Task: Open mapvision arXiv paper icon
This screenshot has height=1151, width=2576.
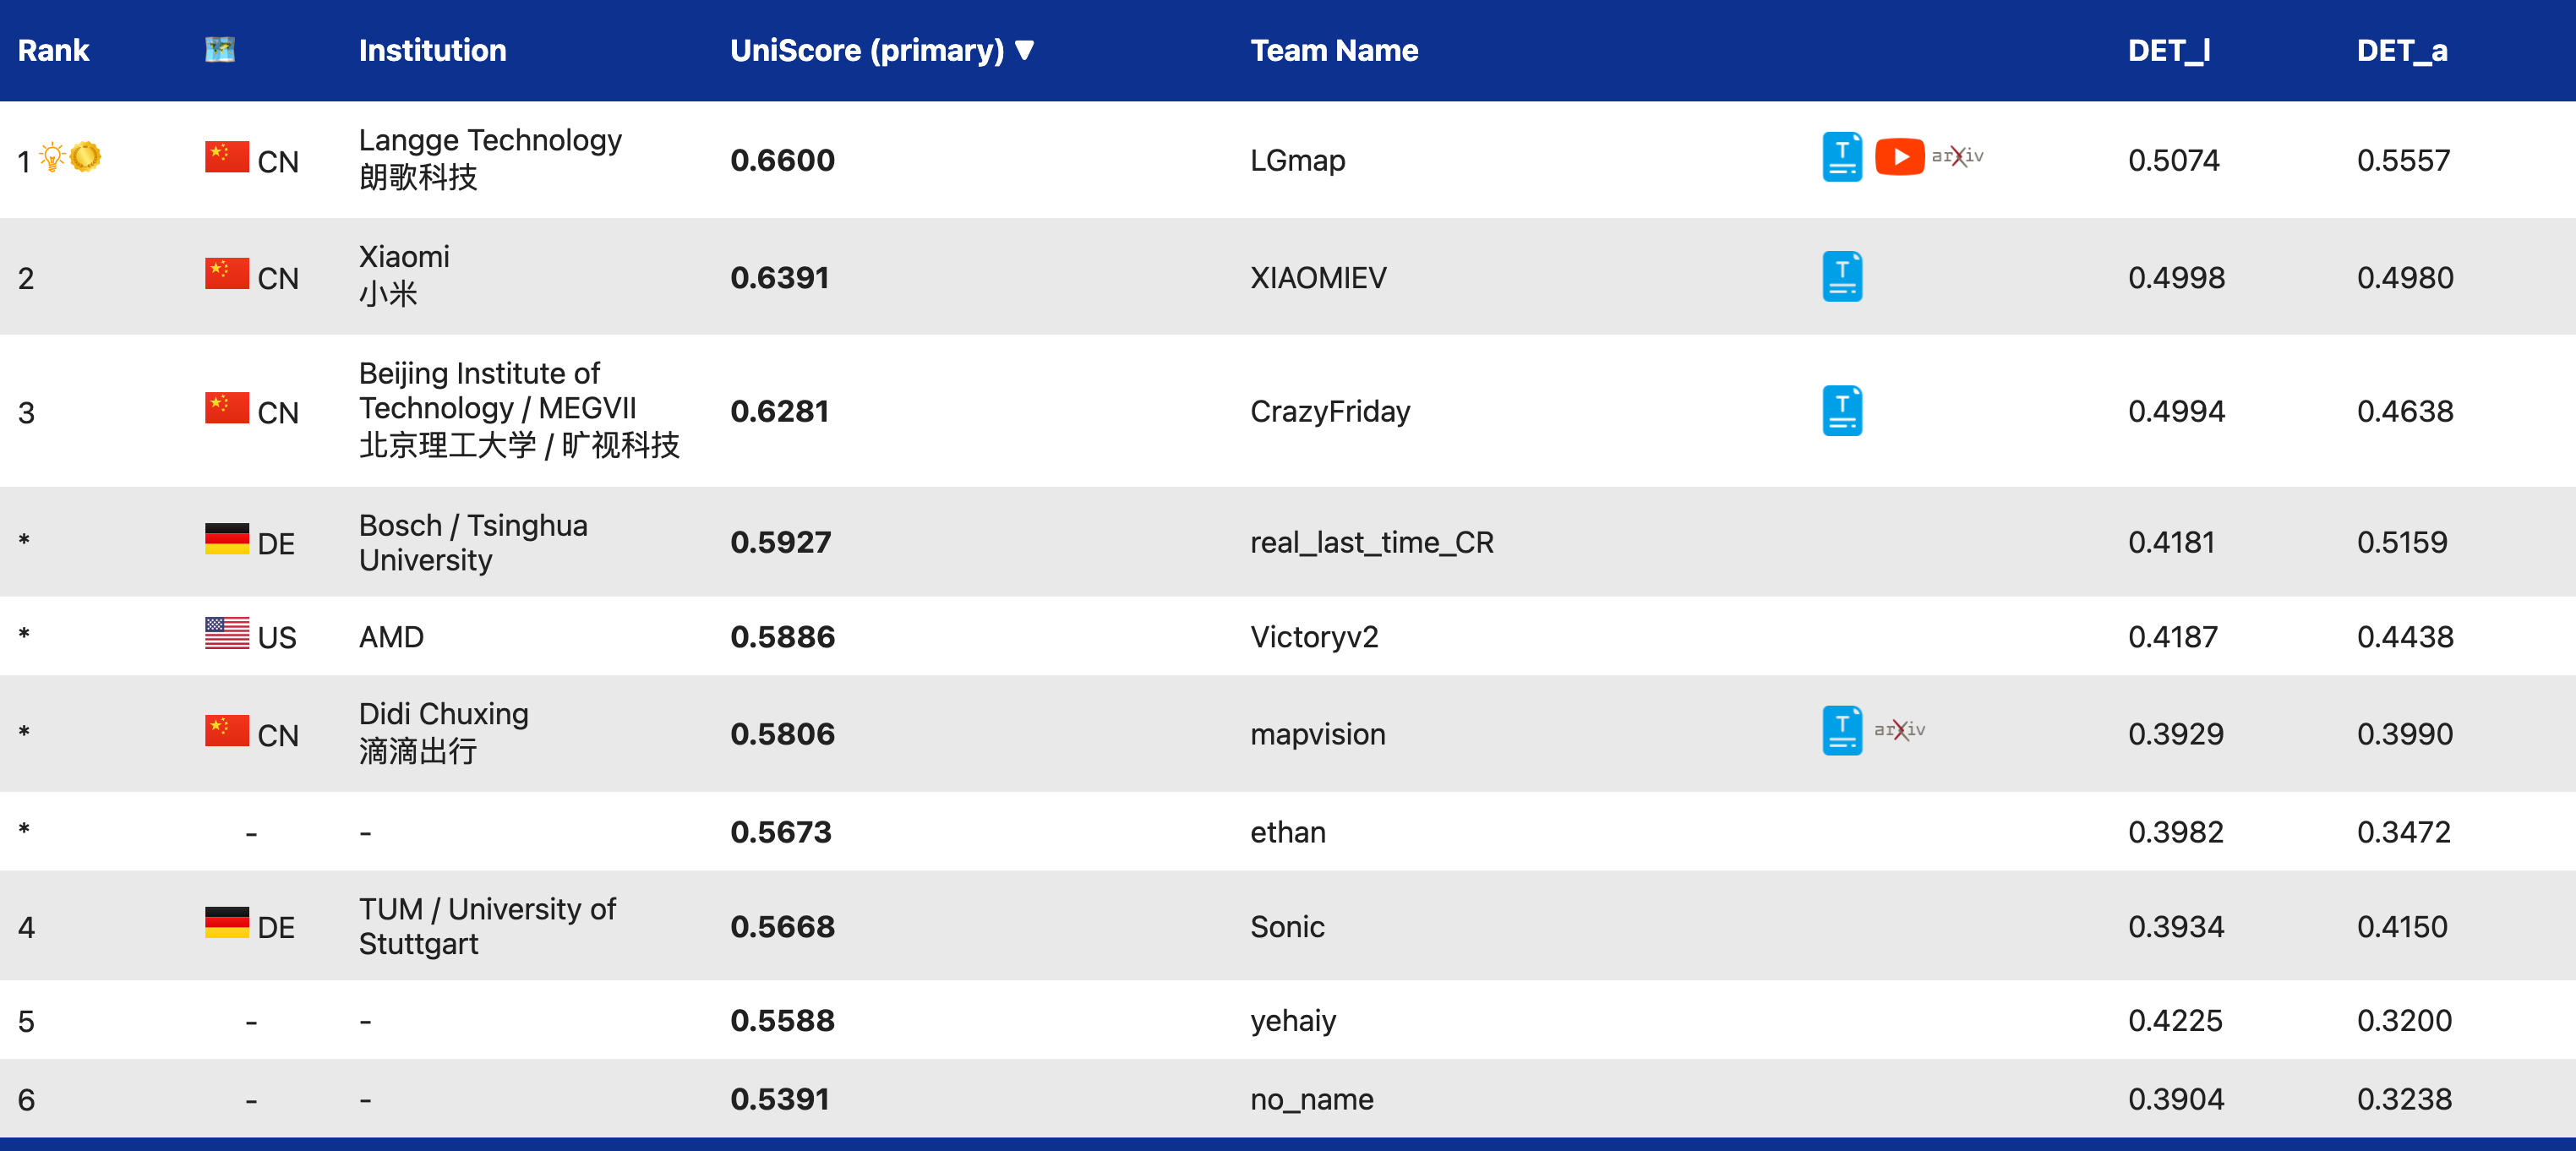Action: tap(1899, 730)
